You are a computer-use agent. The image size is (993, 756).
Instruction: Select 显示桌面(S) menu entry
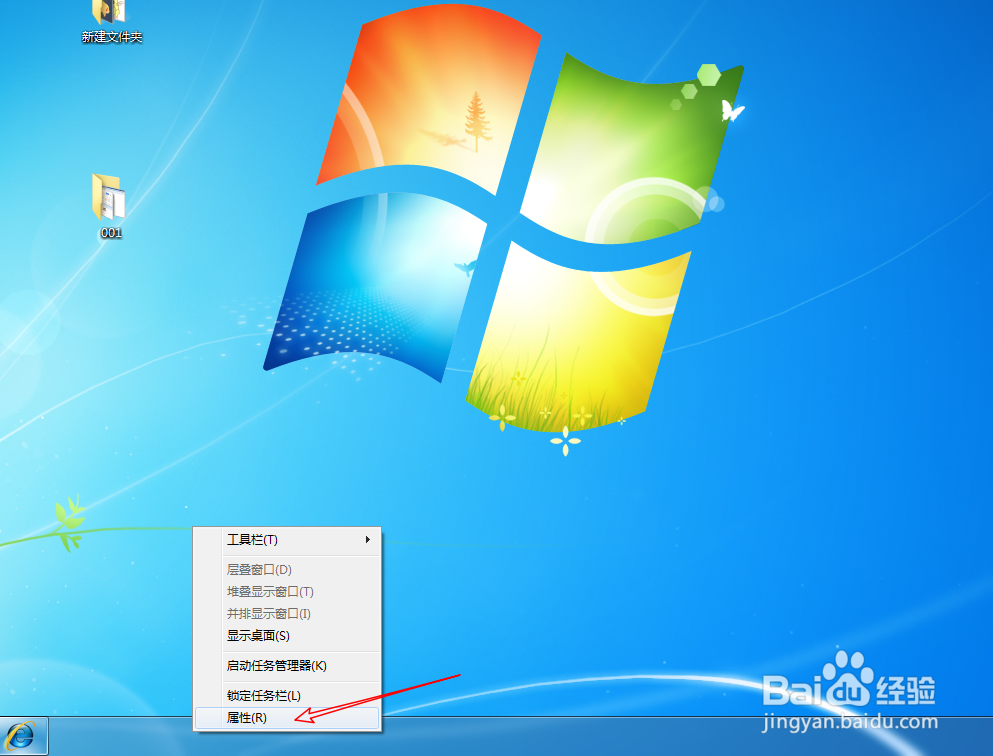click(x=288, y=636)
